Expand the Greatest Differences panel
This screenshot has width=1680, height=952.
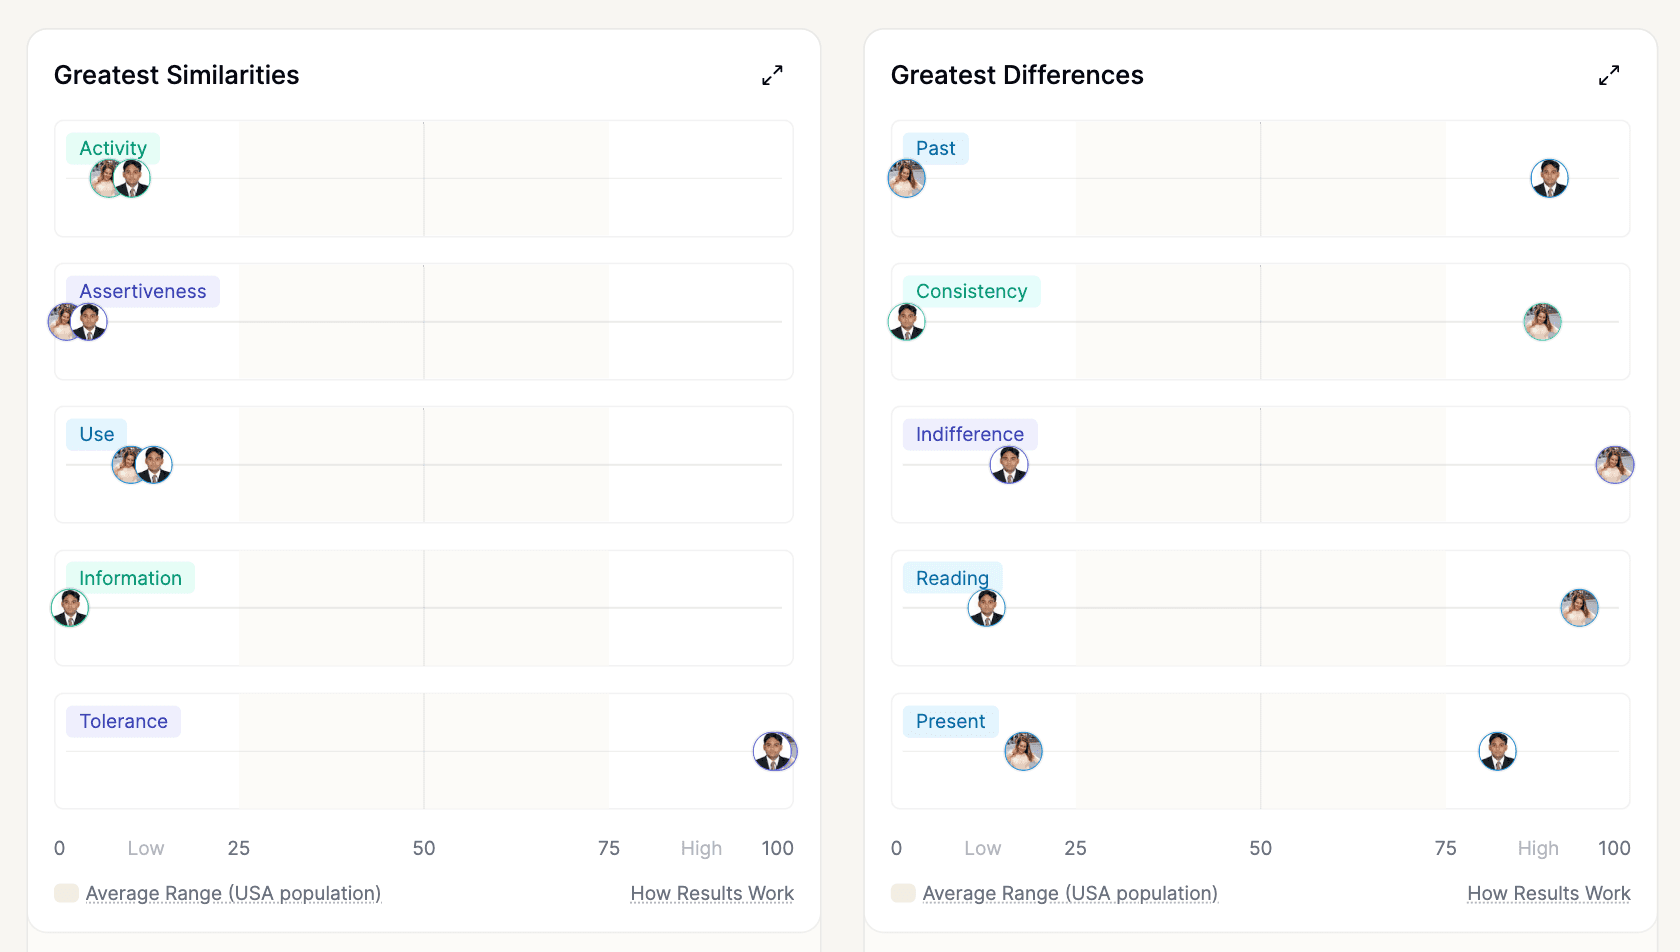point(1608,75)
